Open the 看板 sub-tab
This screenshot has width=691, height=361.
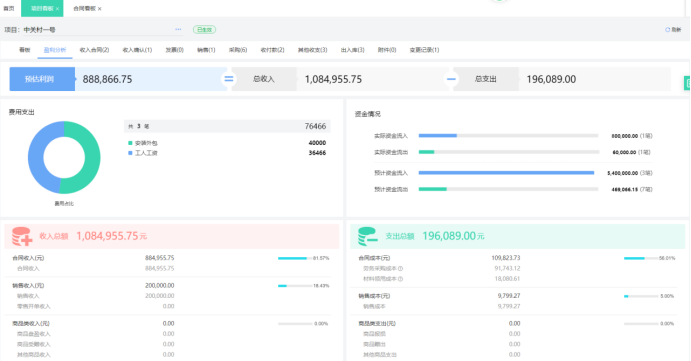coord(25,50)
